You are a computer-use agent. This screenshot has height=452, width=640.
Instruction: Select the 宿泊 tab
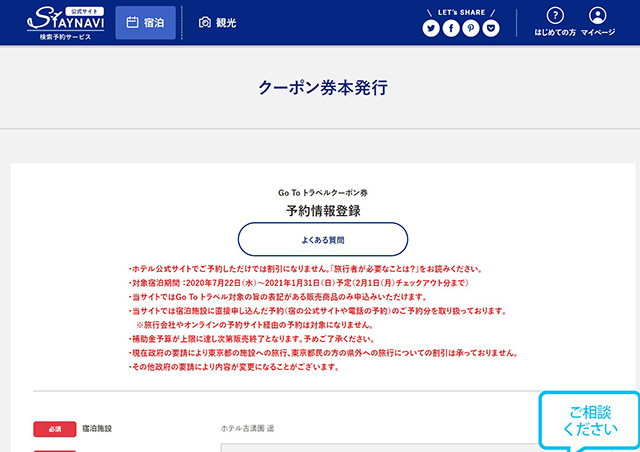[145, 22]
